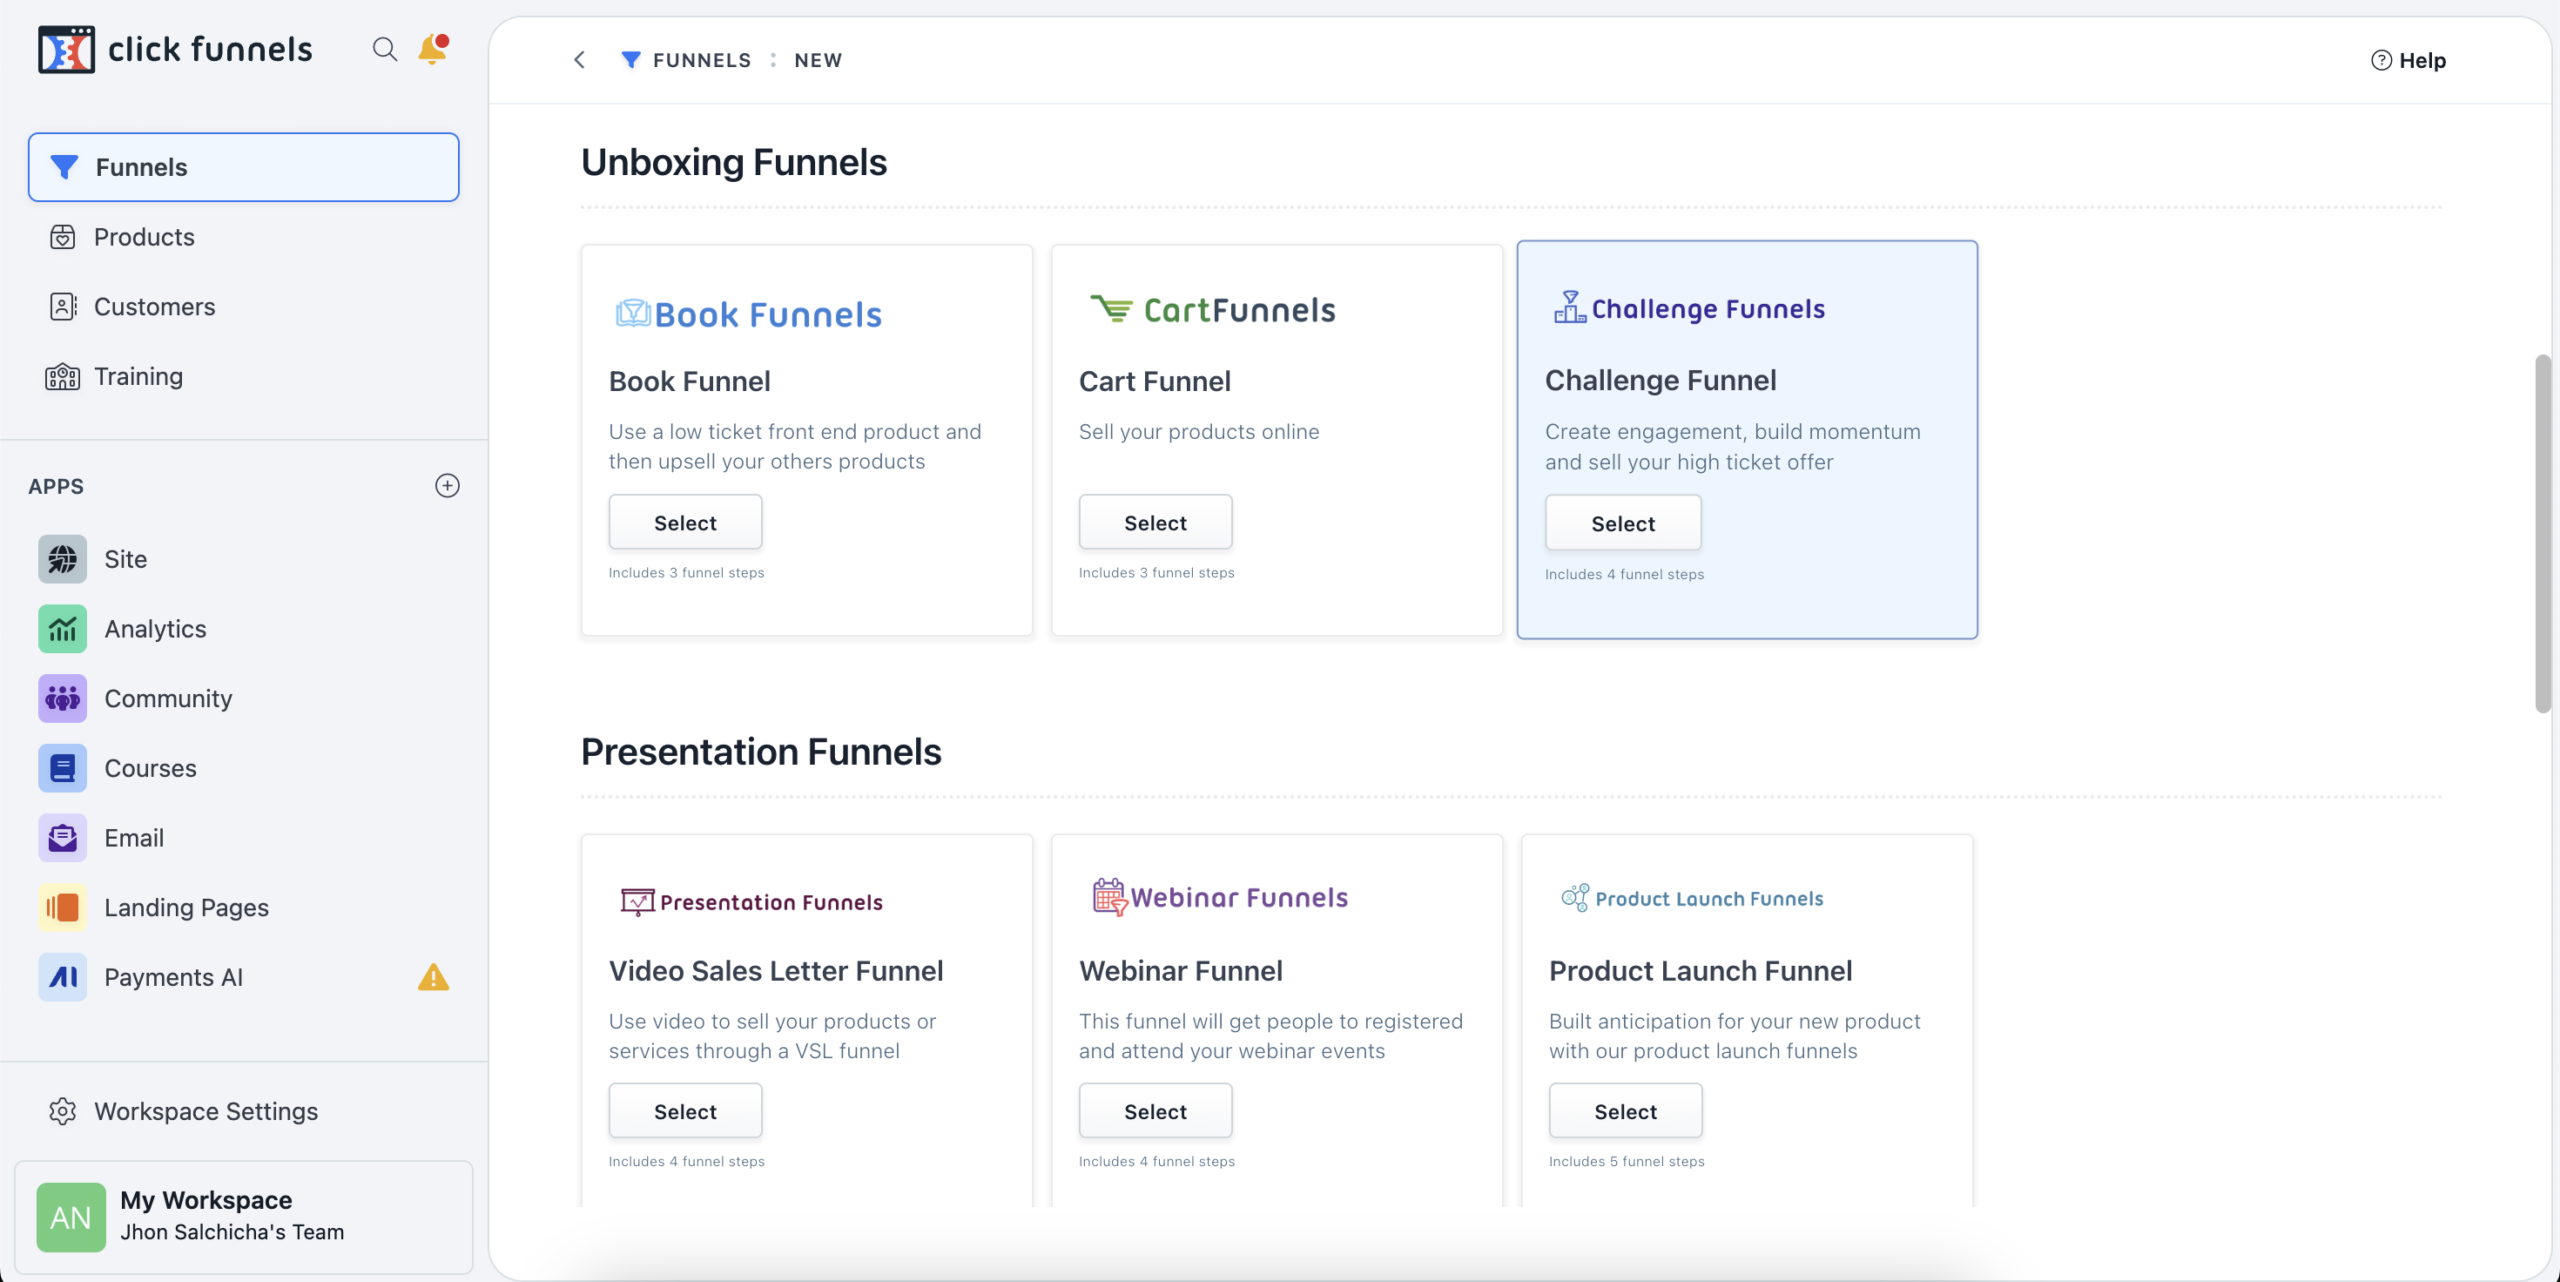
Task: Select the Video Sales Letter Funnel
Action: [685, 1111]
